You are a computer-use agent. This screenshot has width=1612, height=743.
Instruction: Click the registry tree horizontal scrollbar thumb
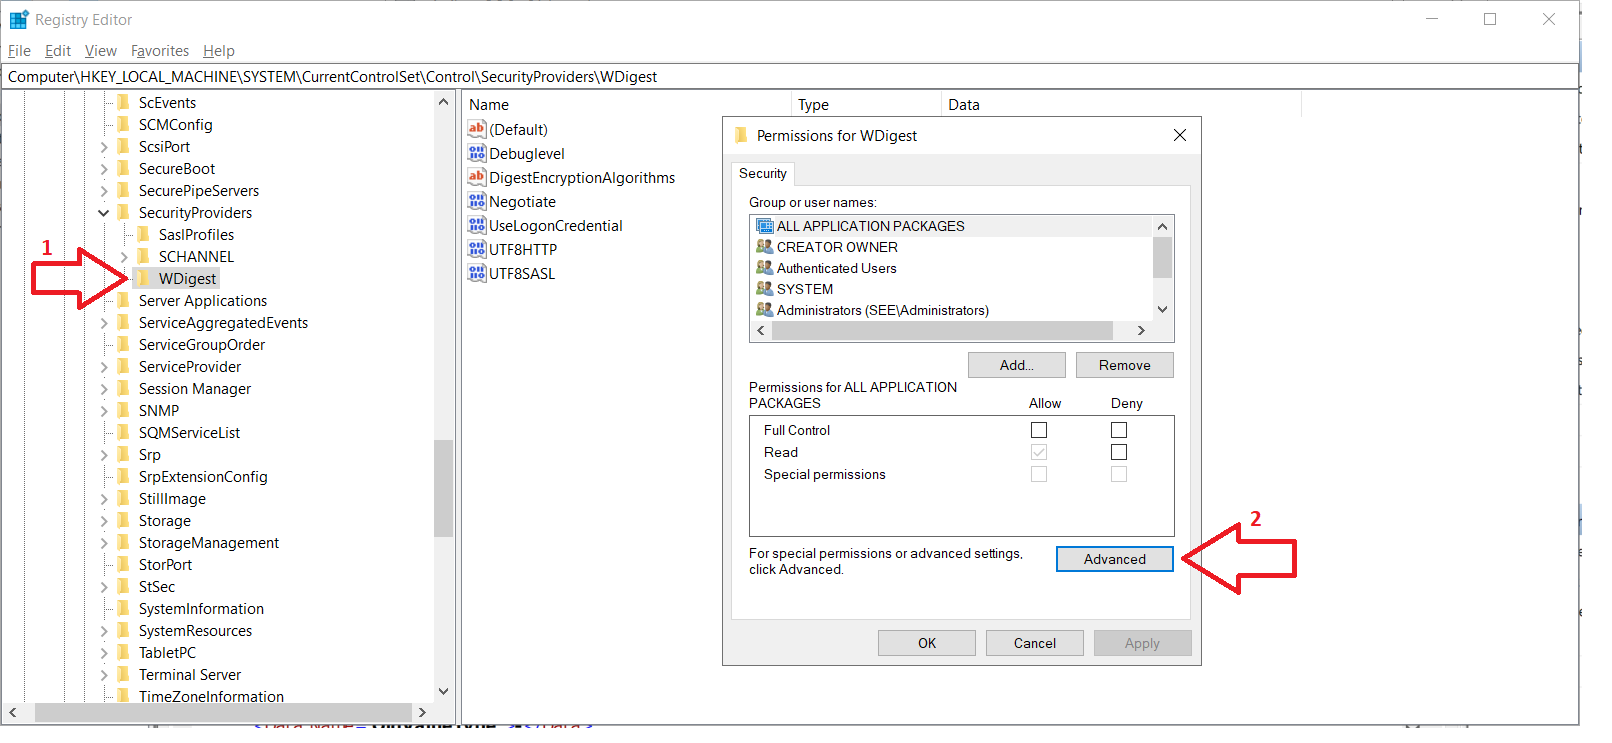pyautogui.click(x=223, y=712)
